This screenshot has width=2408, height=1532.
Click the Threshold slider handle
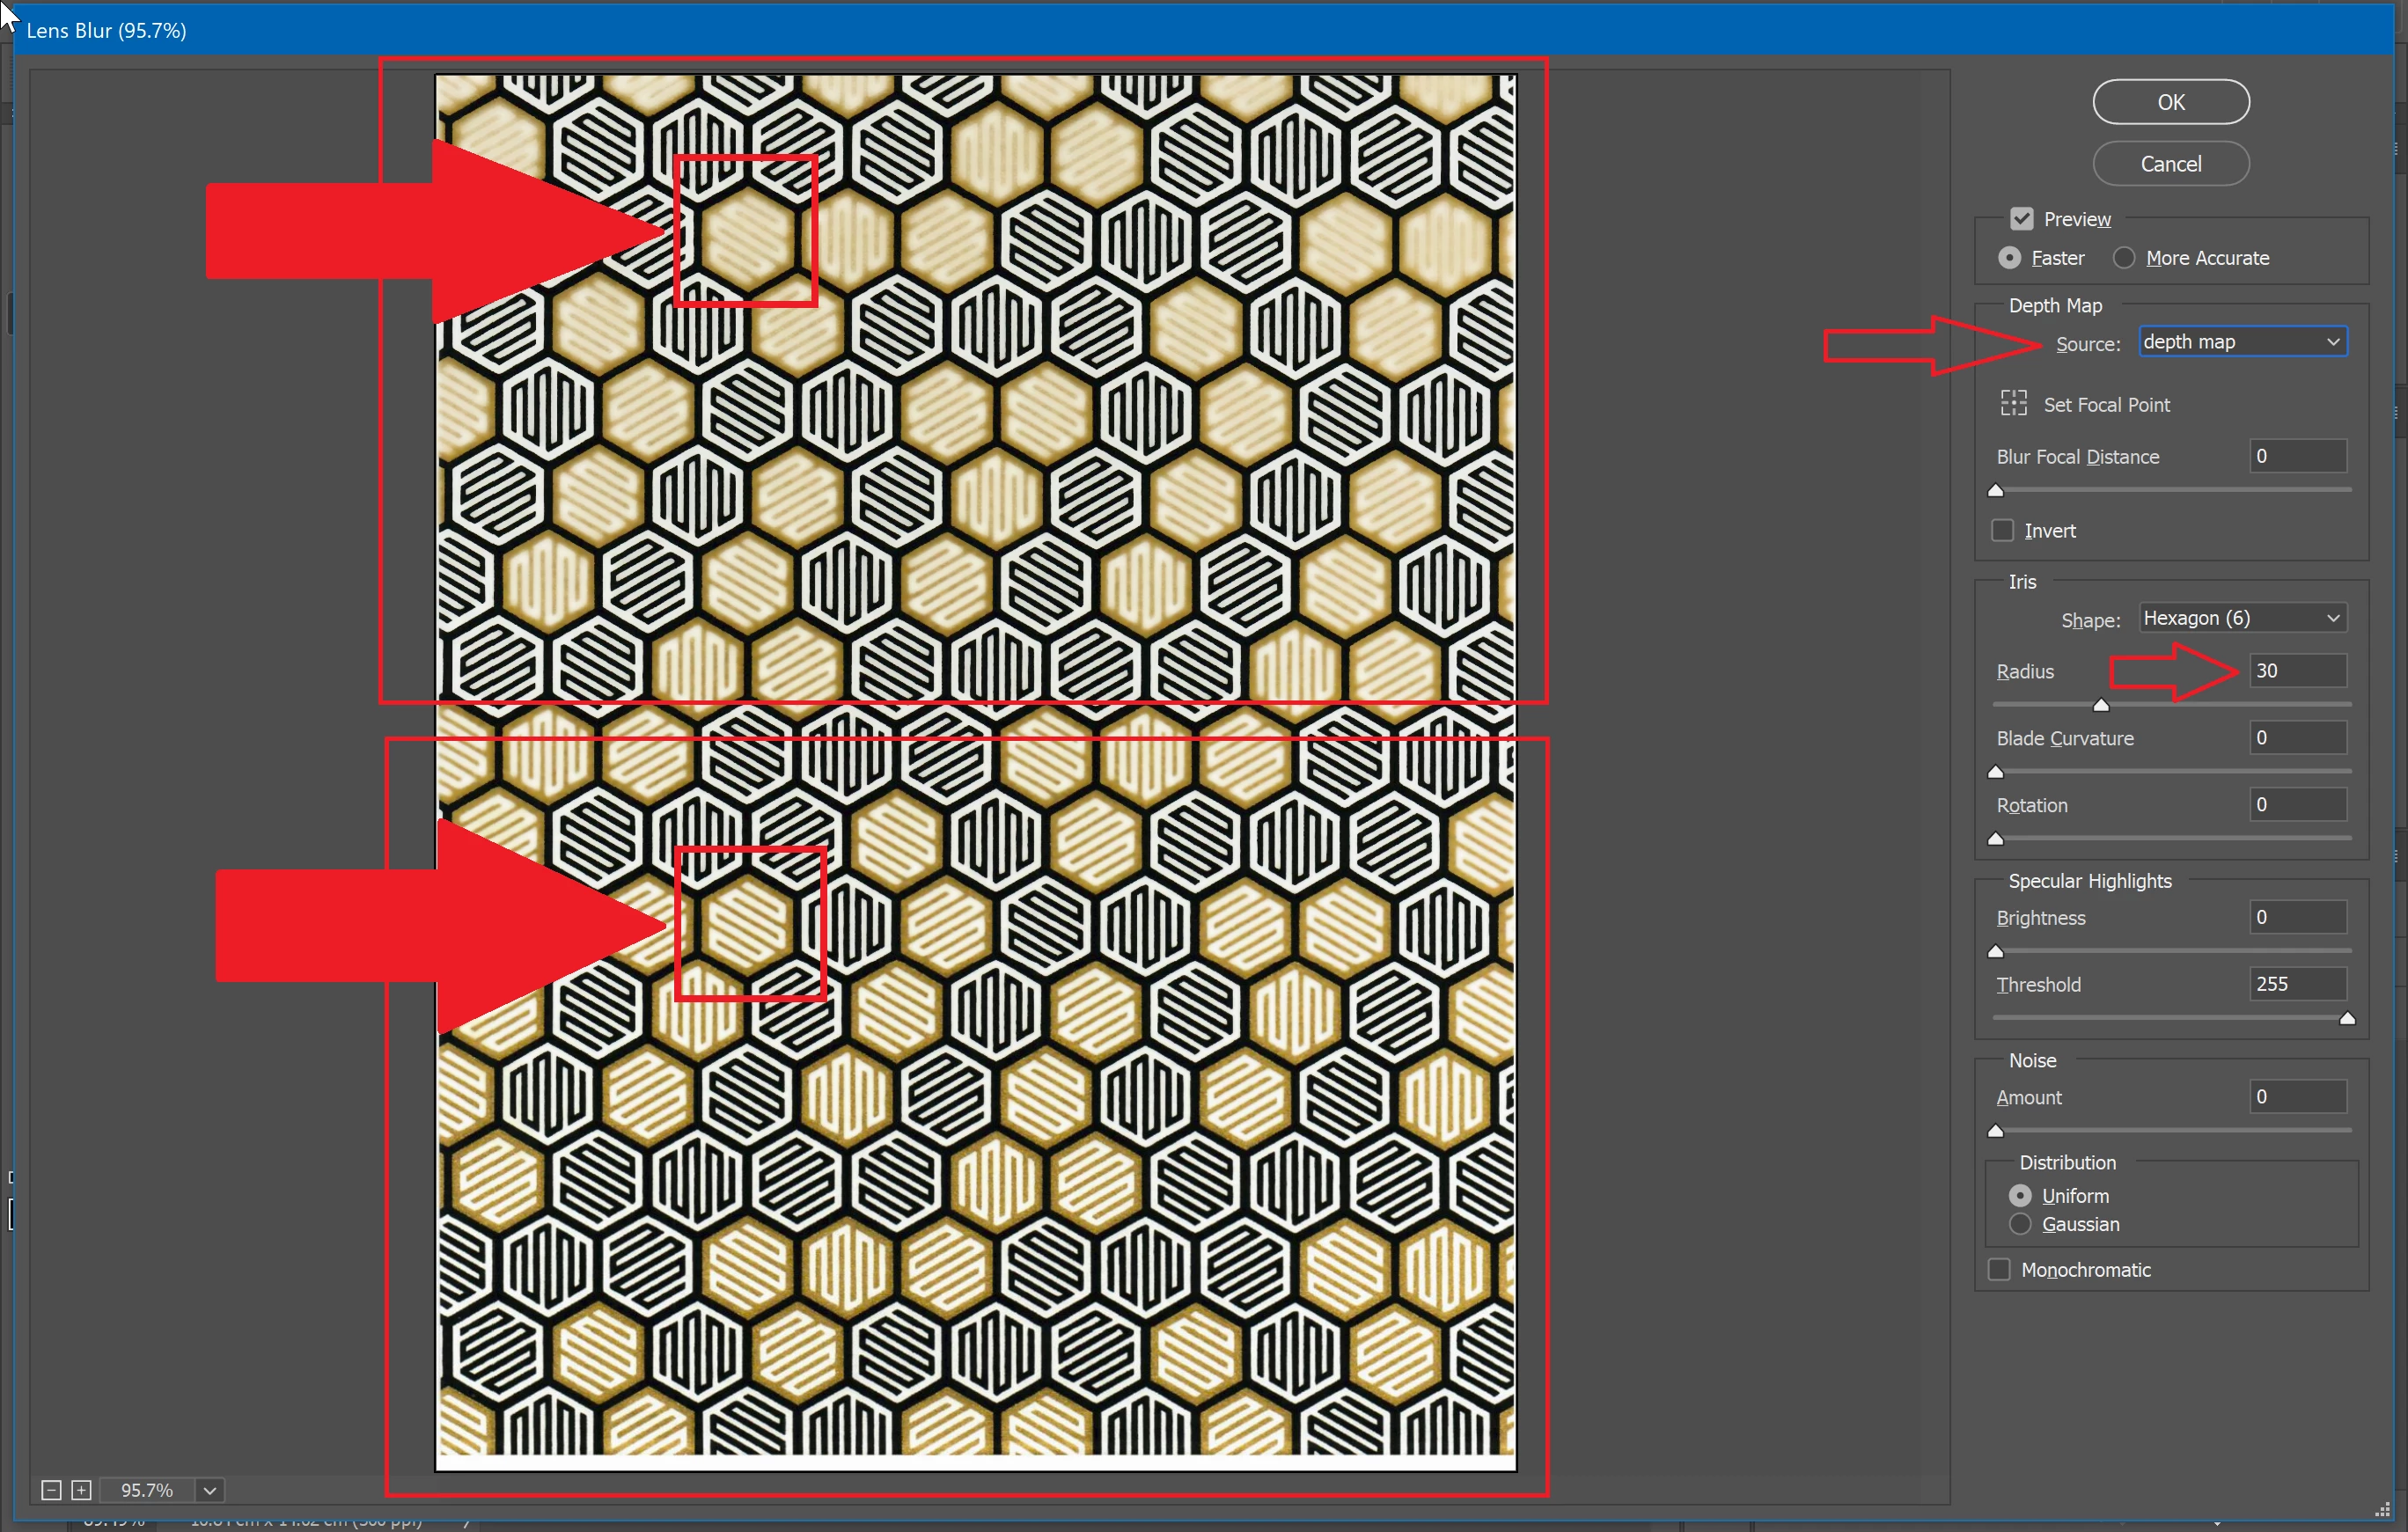tap(2347, 1019)
